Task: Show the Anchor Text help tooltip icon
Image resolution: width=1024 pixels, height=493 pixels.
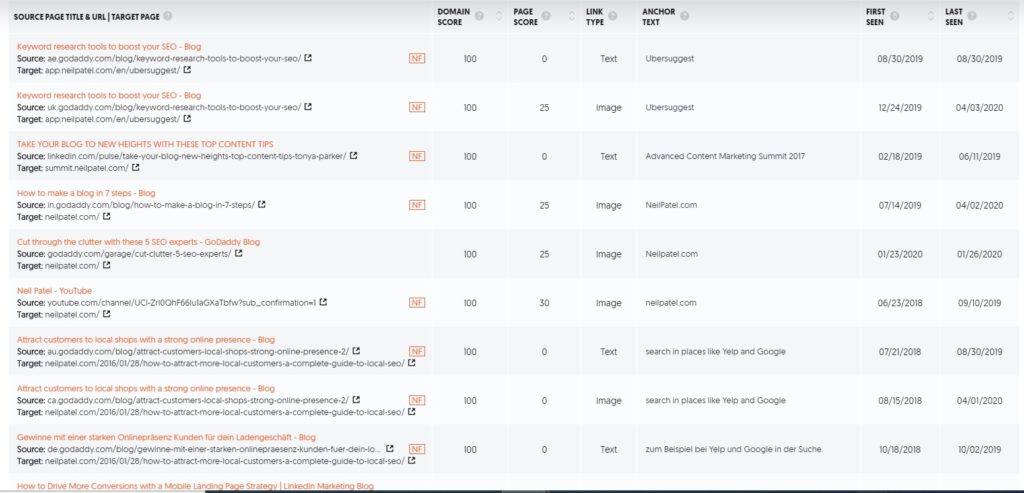Action: click(684, 16)
